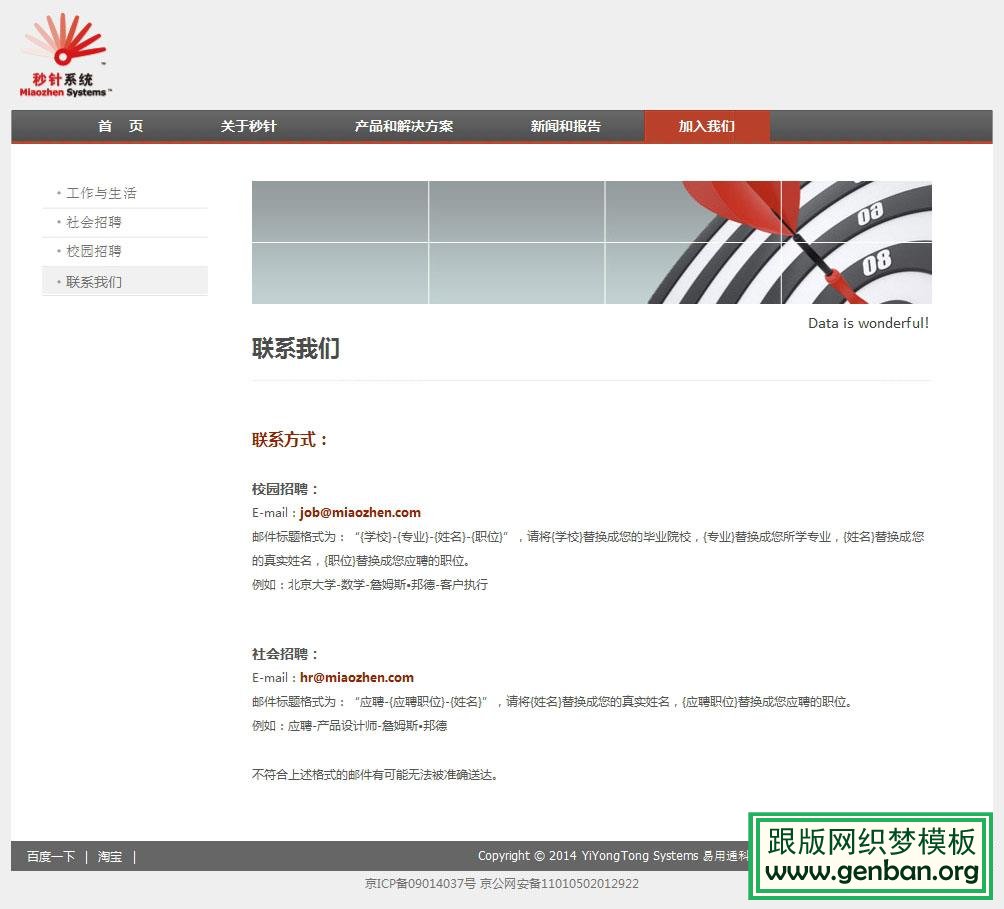Click the Data is wonderful! tagline text
This screenshot has width=1004, height=909.
click(867, 323)
